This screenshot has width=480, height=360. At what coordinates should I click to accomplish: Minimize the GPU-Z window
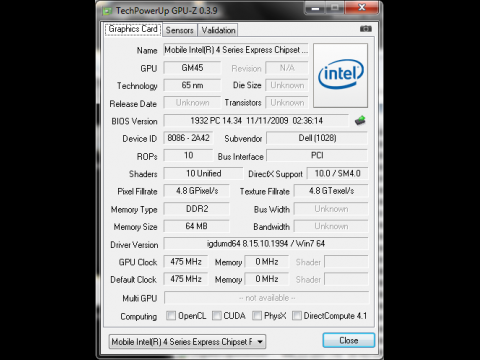[x=315, y=8]
